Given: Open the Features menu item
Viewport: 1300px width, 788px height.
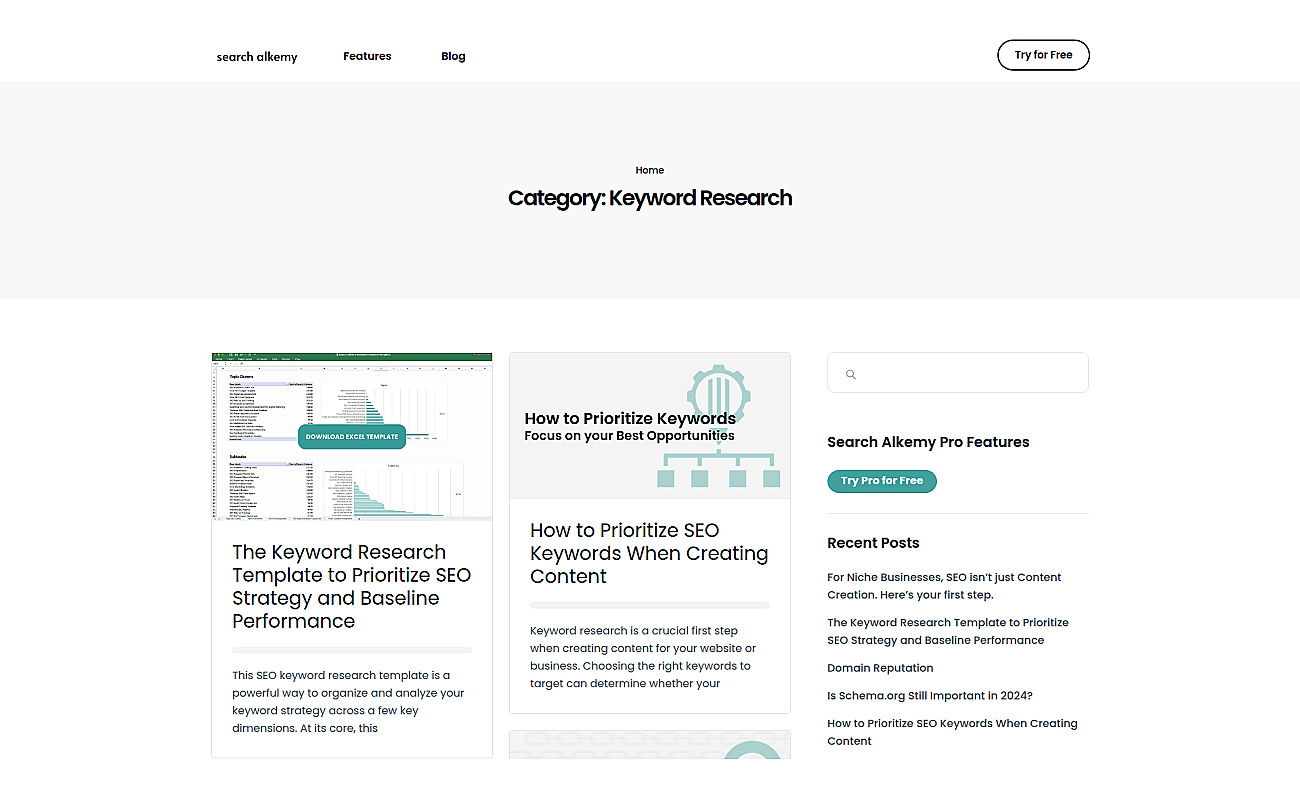Looking at the screenshot, I should point(367,56).
